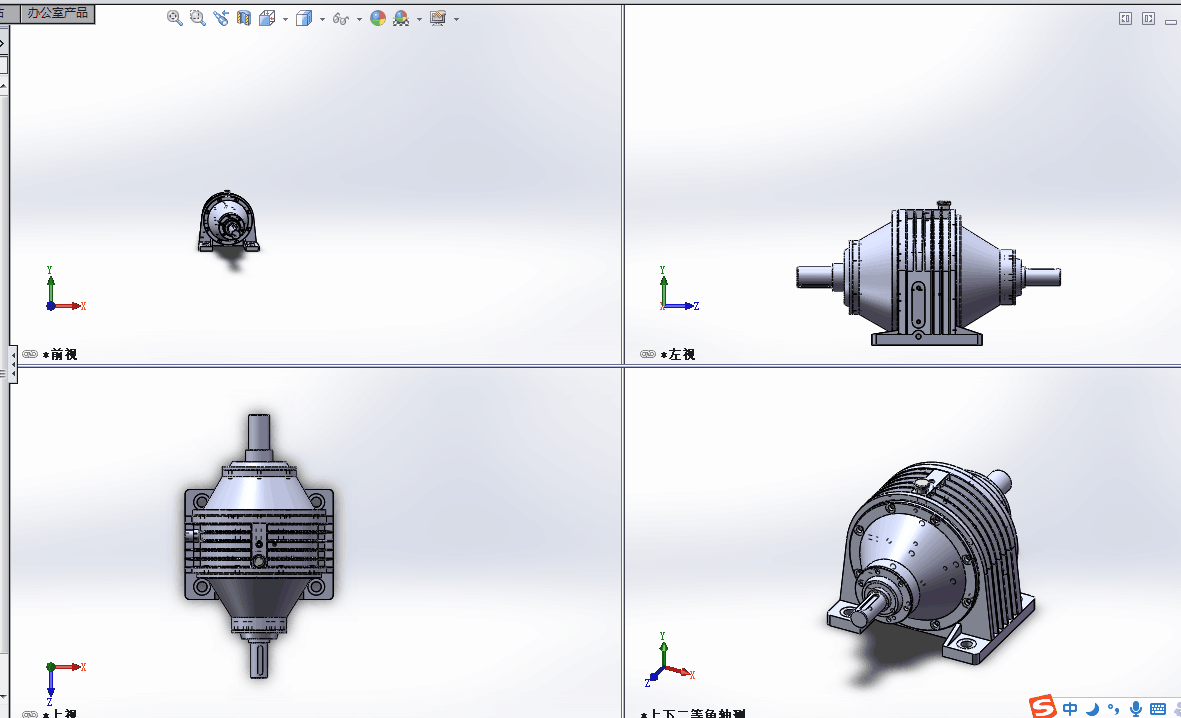Click the Display Style box icon
Screen dimensions: 1181x718
point(304,18)
